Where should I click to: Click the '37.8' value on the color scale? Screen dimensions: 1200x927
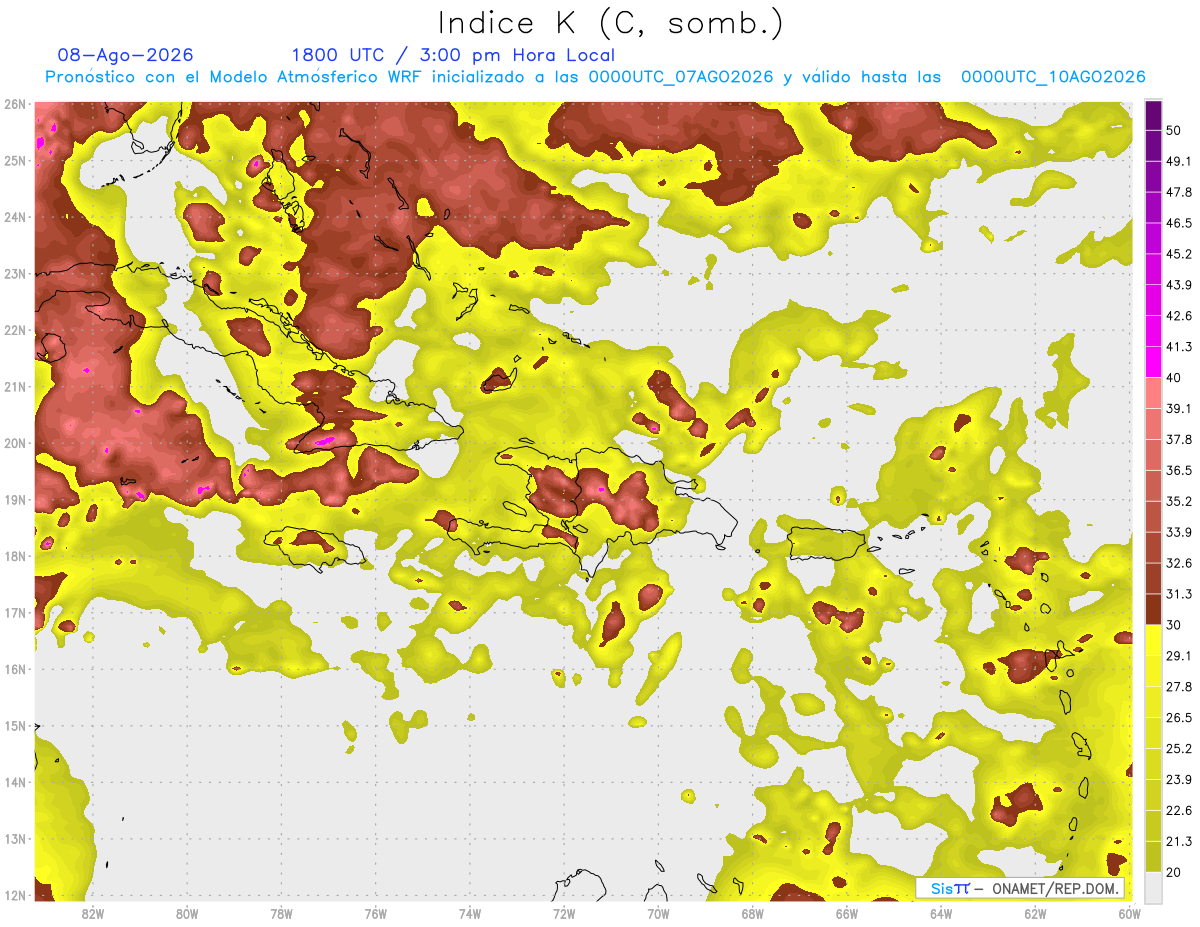click(1179, 440)
